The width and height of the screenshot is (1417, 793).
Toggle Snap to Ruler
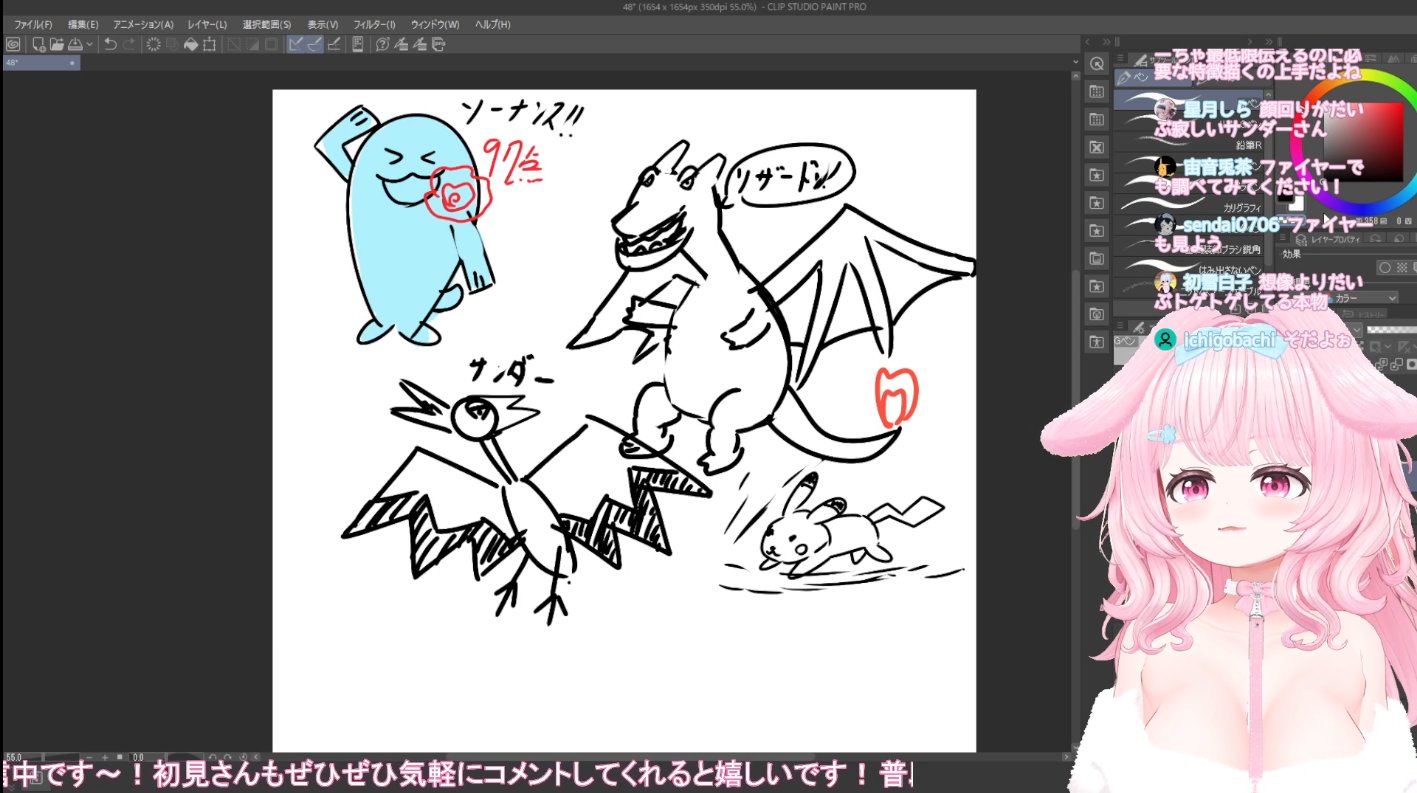[296, 44]
